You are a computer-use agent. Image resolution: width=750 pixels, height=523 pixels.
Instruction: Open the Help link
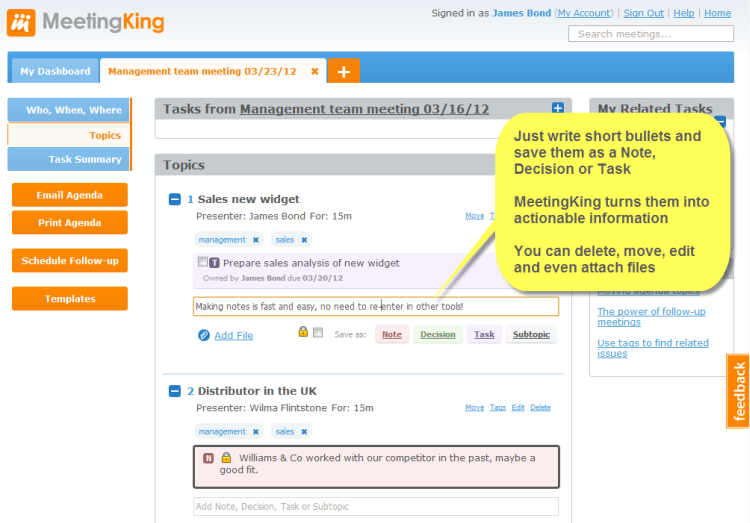(684, 13)
